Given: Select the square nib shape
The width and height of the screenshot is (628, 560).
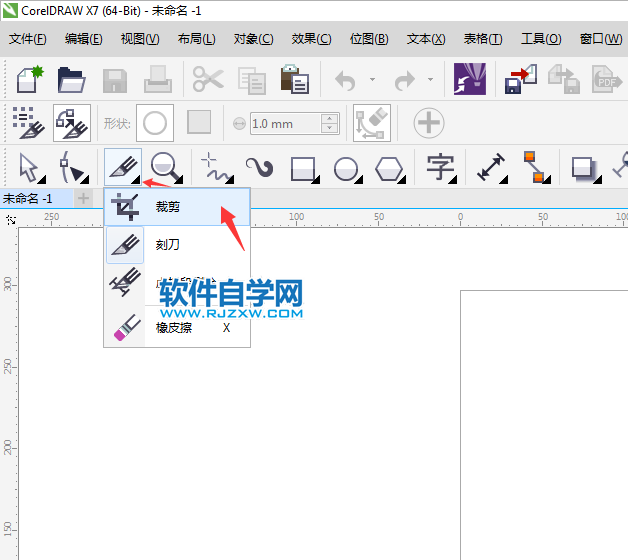Looking at the screenshot, I should pos(199,122).
